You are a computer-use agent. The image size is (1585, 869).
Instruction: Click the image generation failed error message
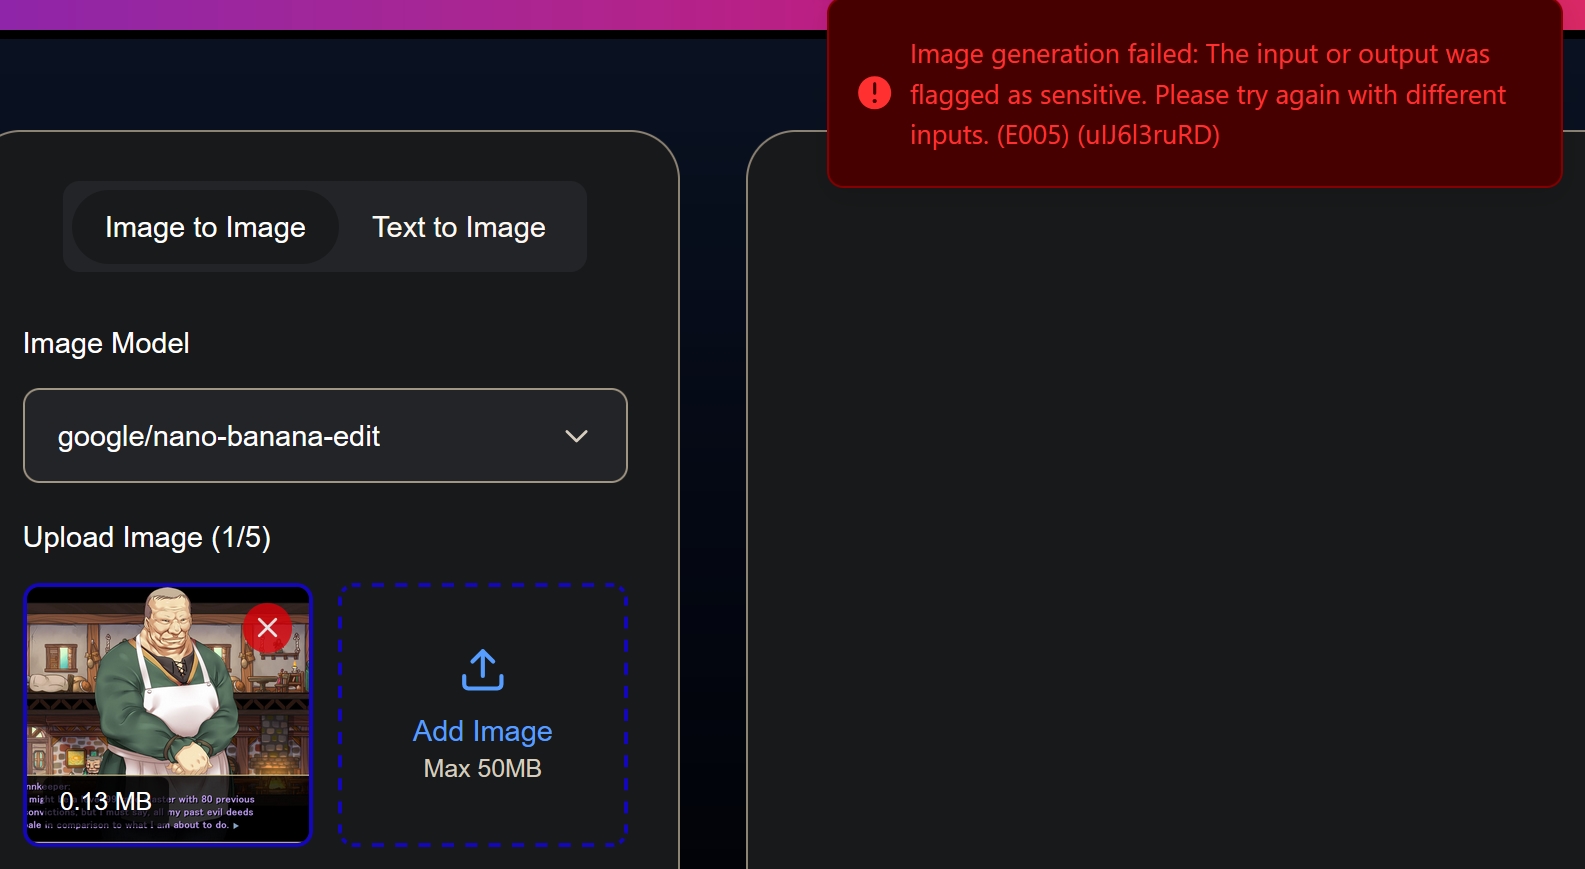tap(1207, 94)
